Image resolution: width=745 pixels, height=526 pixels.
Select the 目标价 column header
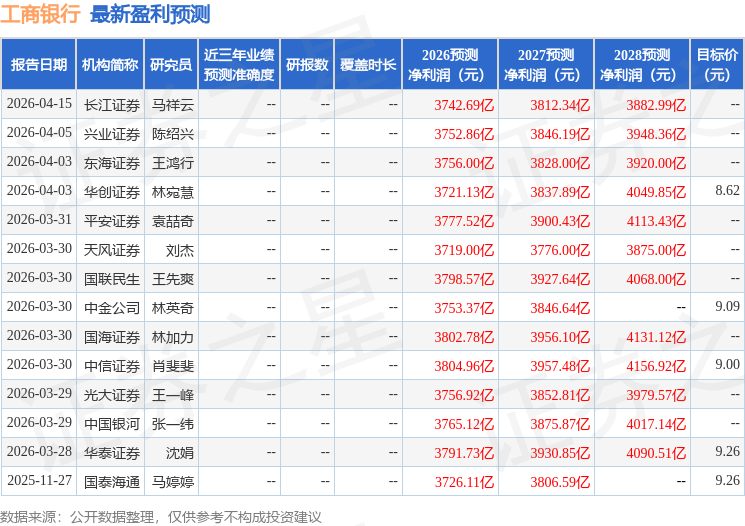coord(716,65)
